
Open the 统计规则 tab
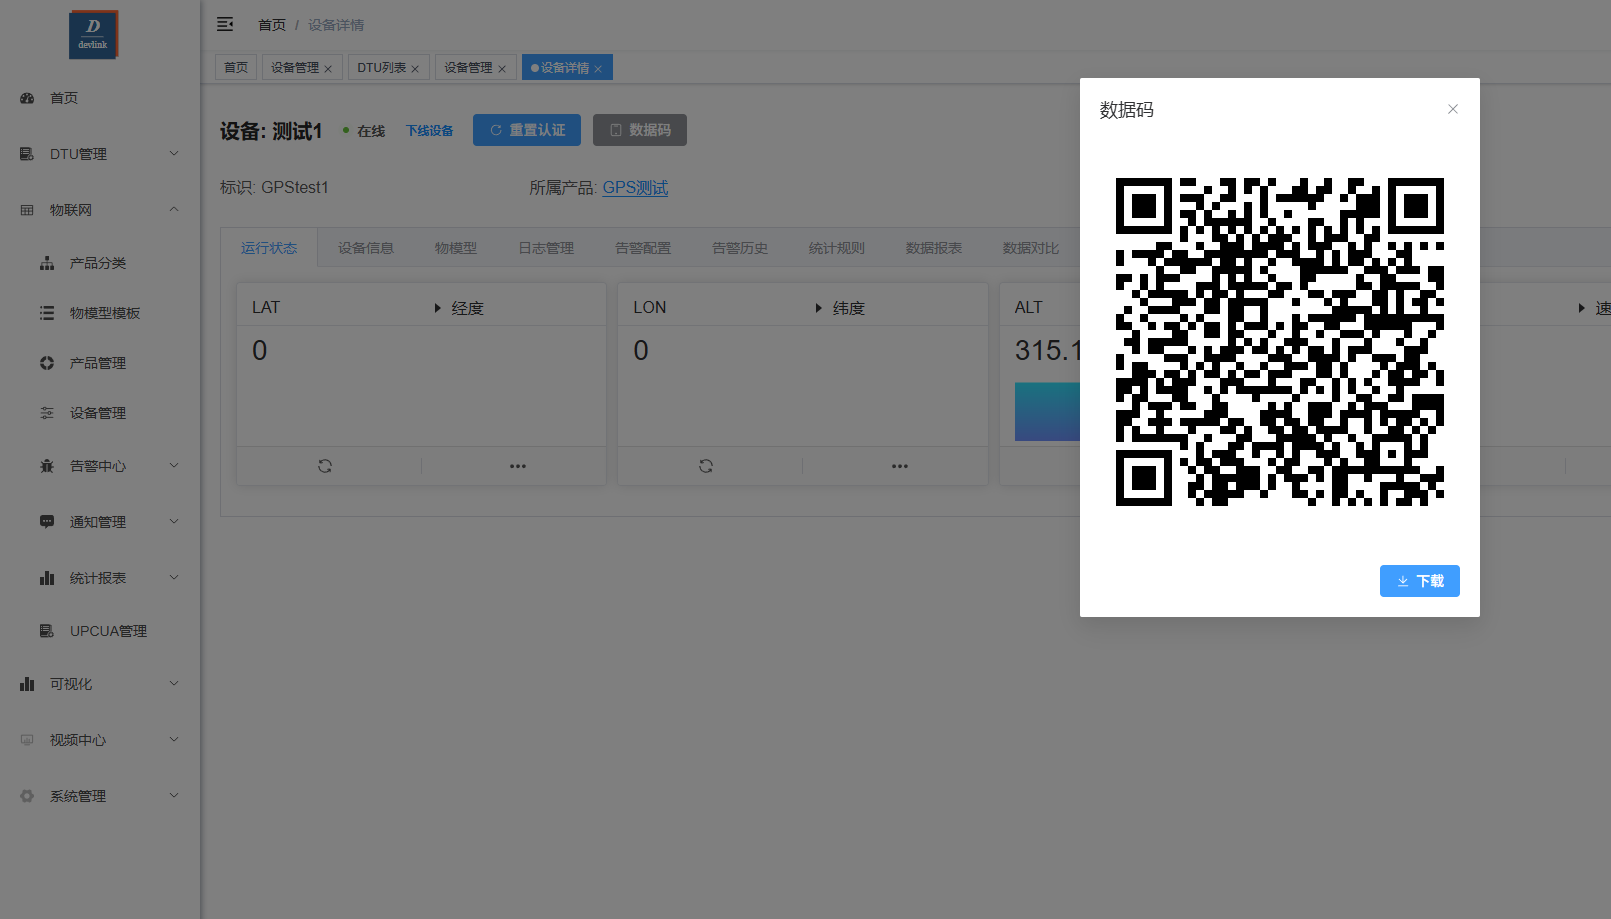(837, 248)
